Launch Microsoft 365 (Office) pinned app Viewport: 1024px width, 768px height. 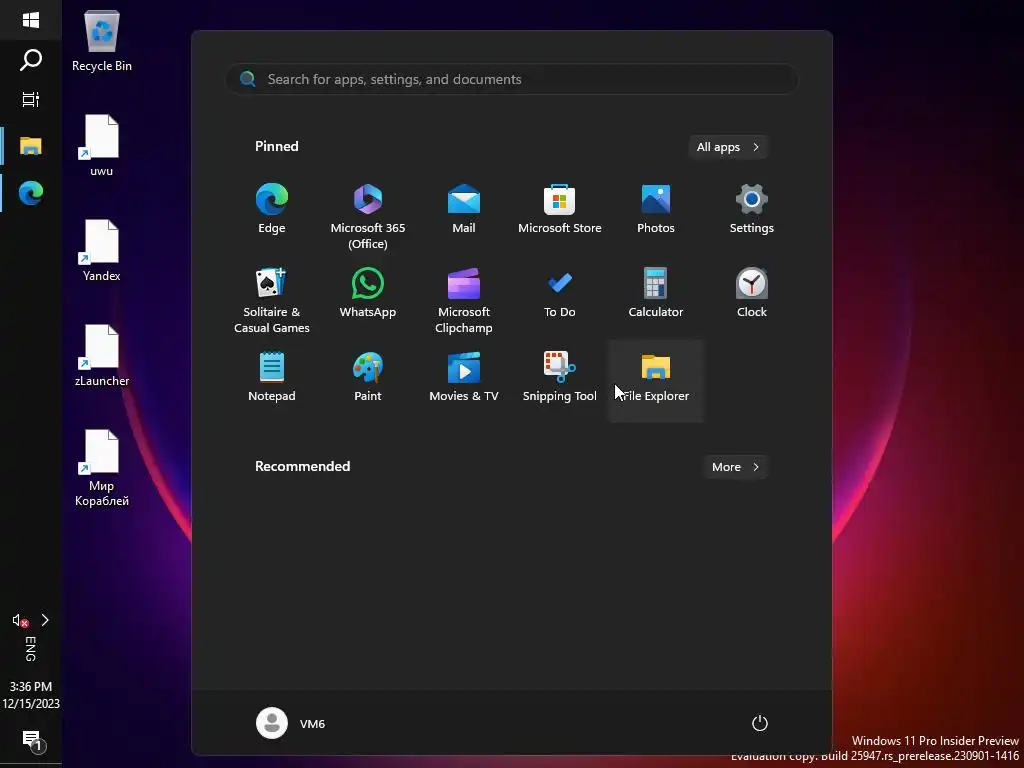368,216
